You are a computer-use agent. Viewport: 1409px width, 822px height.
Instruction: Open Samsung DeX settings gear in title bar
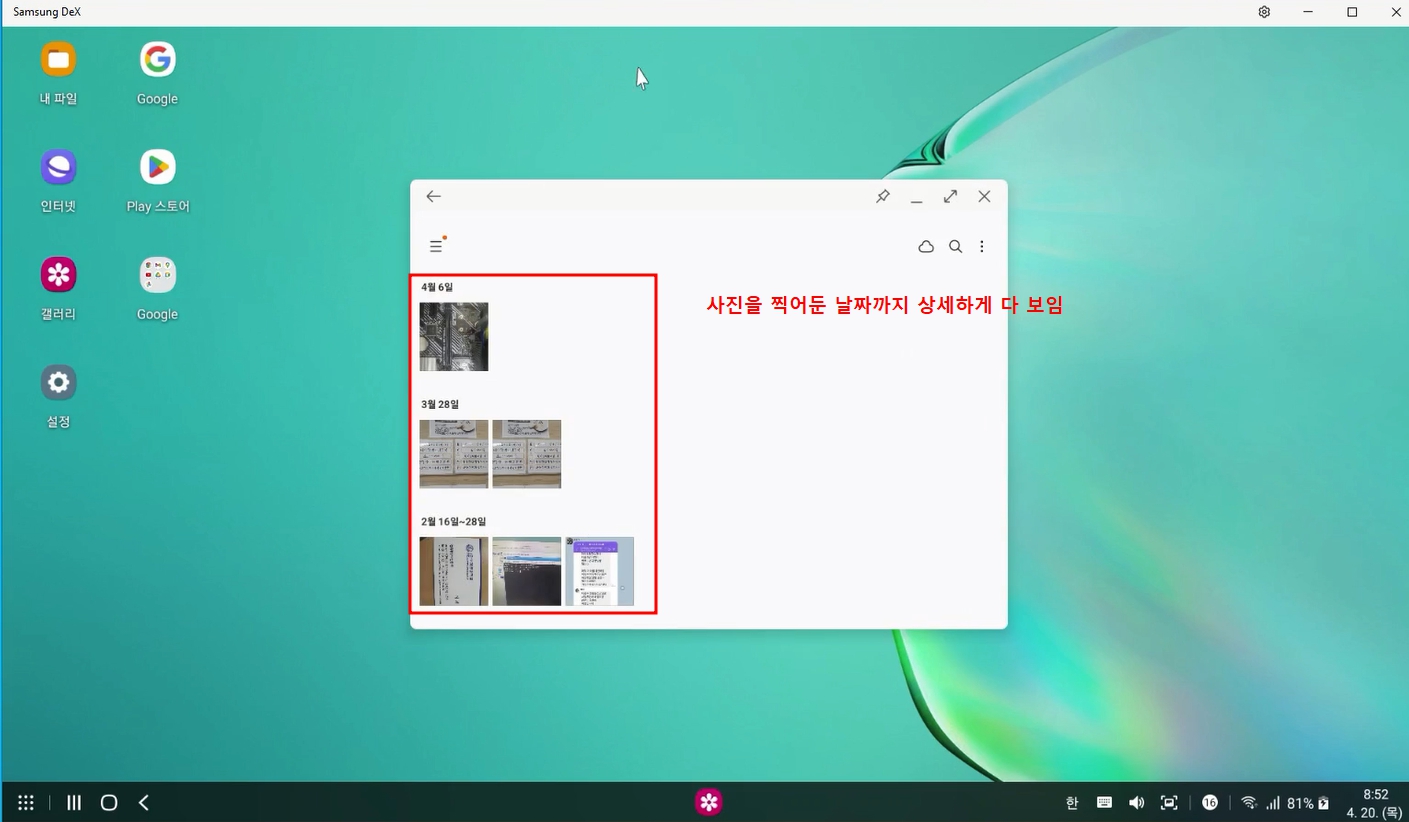point(1264,12)
